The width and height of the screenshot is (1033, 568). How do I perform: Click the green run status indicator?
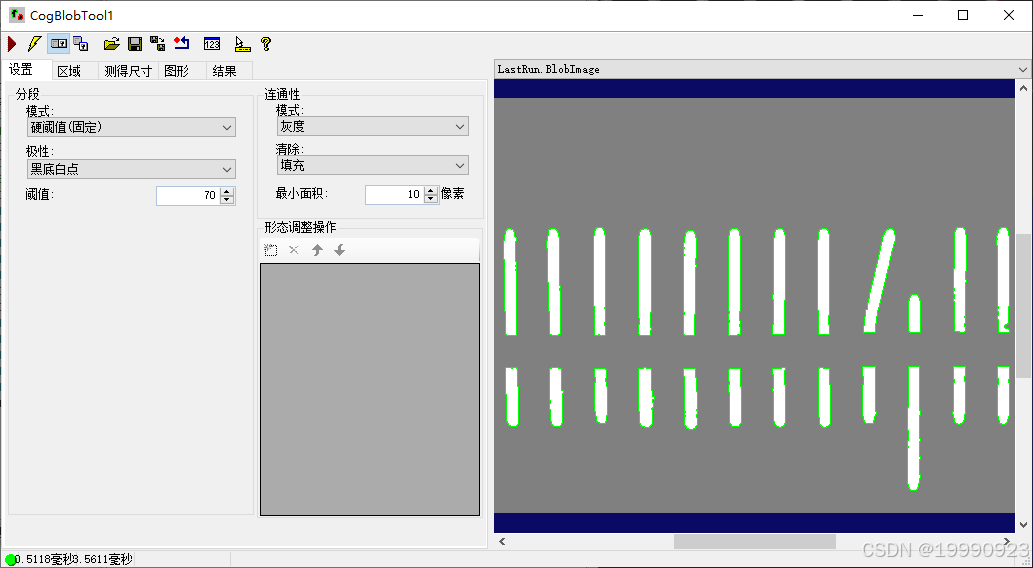click(10, 560)
